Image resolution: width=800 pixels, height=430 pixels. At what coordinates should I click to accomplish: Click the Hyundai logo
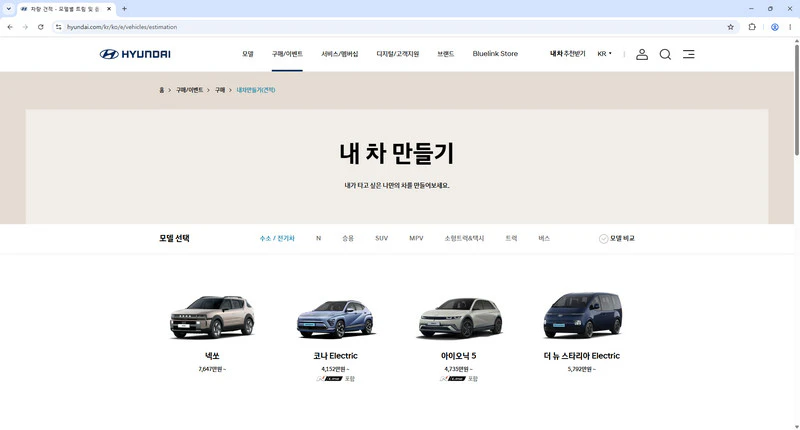point(135,54)
